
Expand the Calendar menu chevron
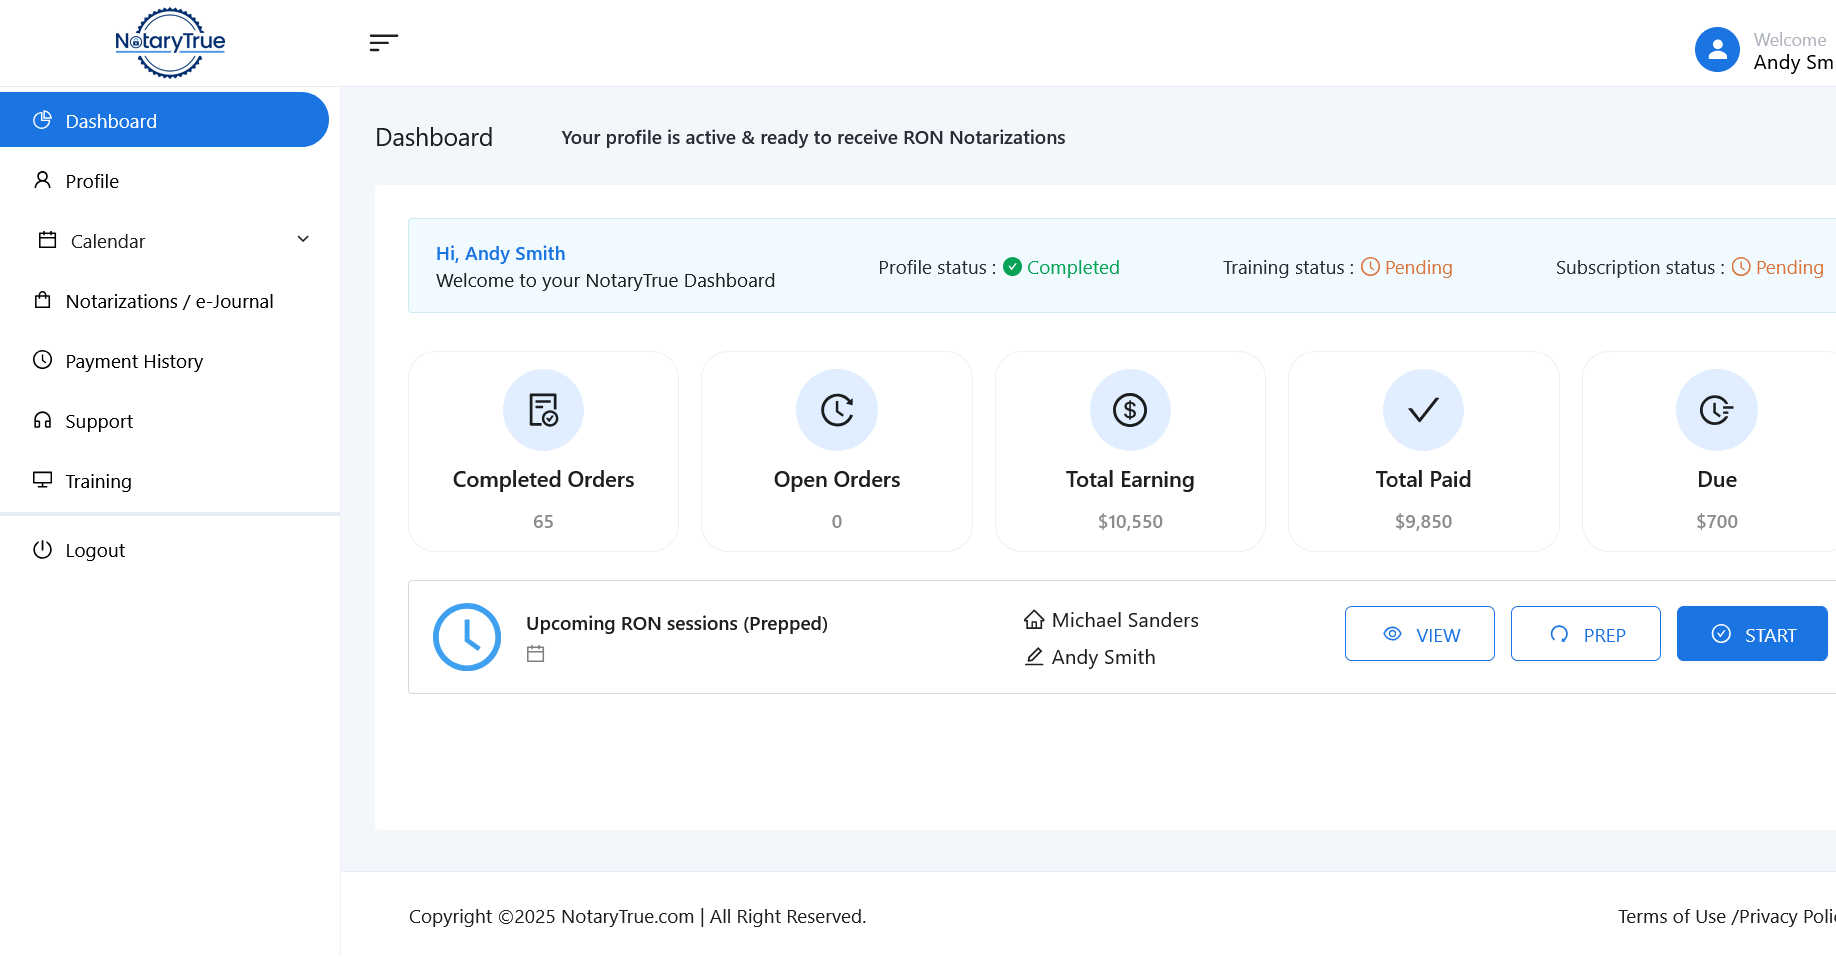pyautogui.click(x=302, y=239)
